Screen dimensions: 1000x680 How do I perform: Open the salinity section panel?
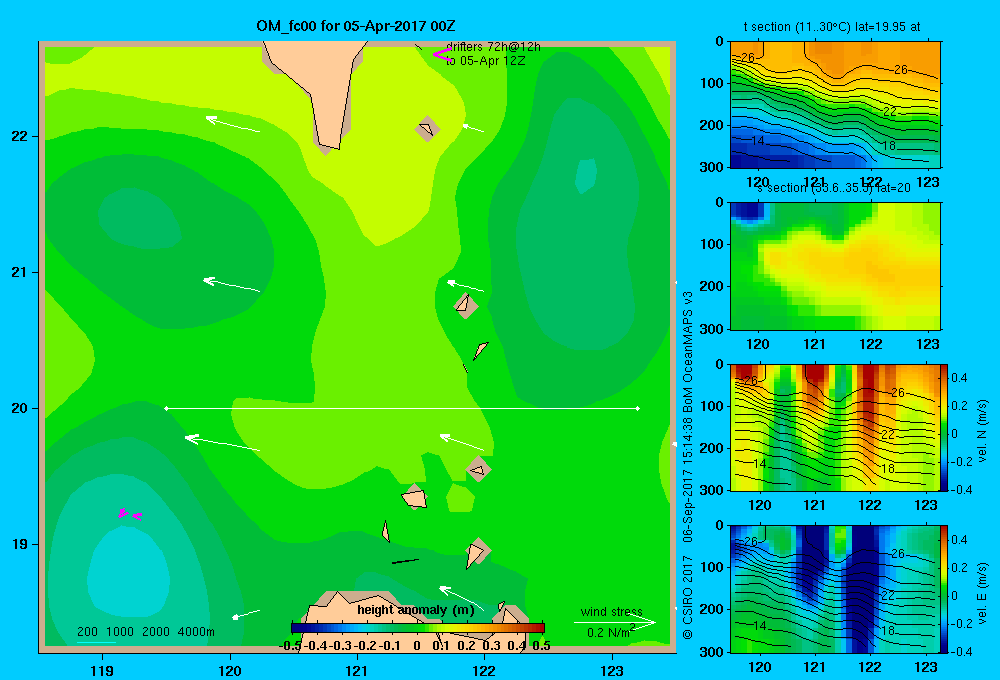point(835,266)
